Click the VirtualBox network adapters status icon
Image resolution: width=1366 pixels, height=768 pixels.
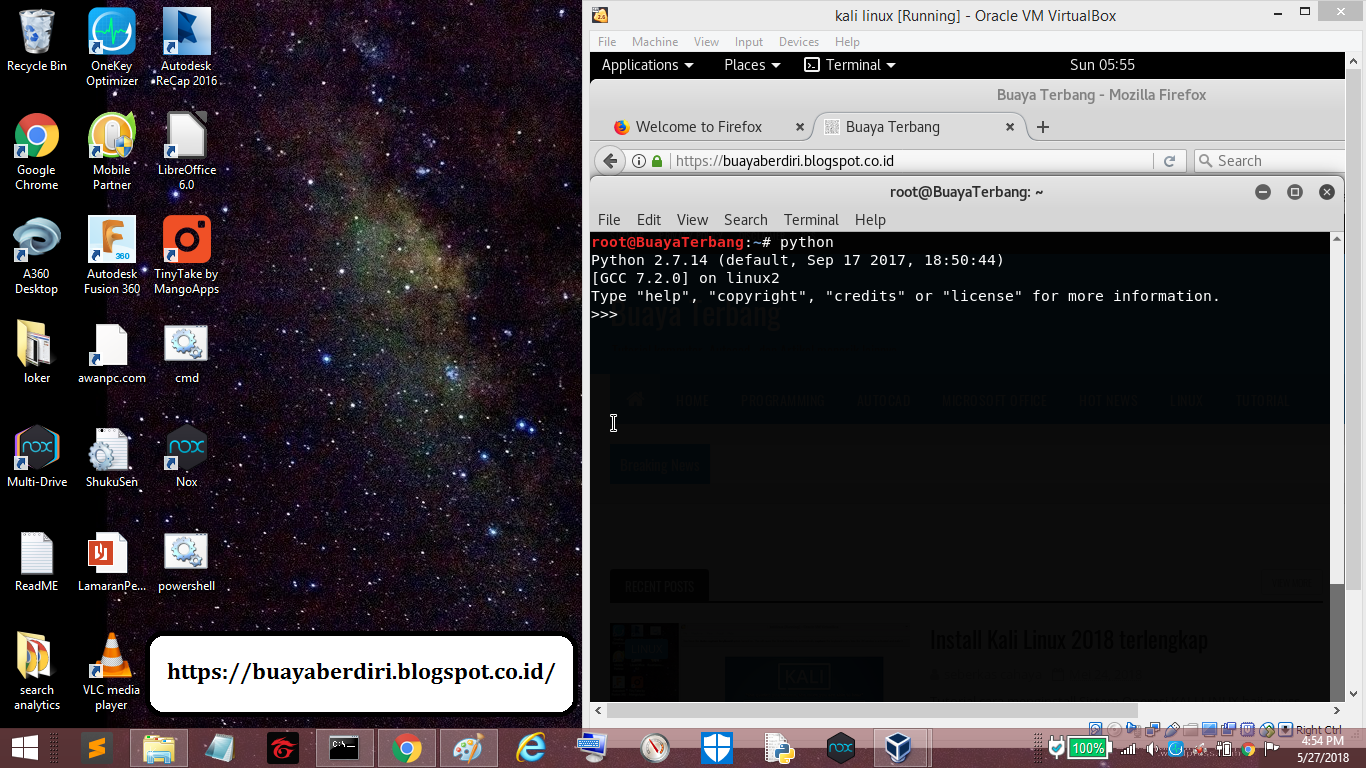point(1153,728)
